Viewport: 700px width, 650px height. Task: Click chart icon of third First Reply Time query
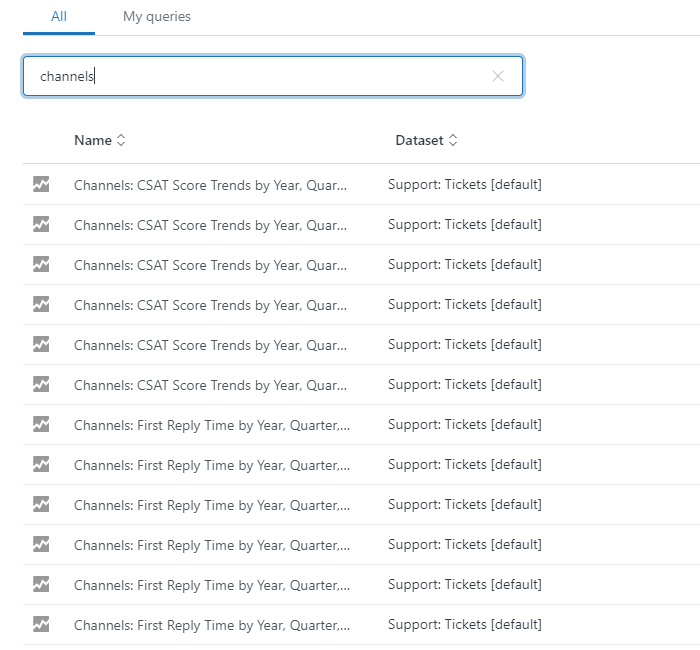pos(41,504)
